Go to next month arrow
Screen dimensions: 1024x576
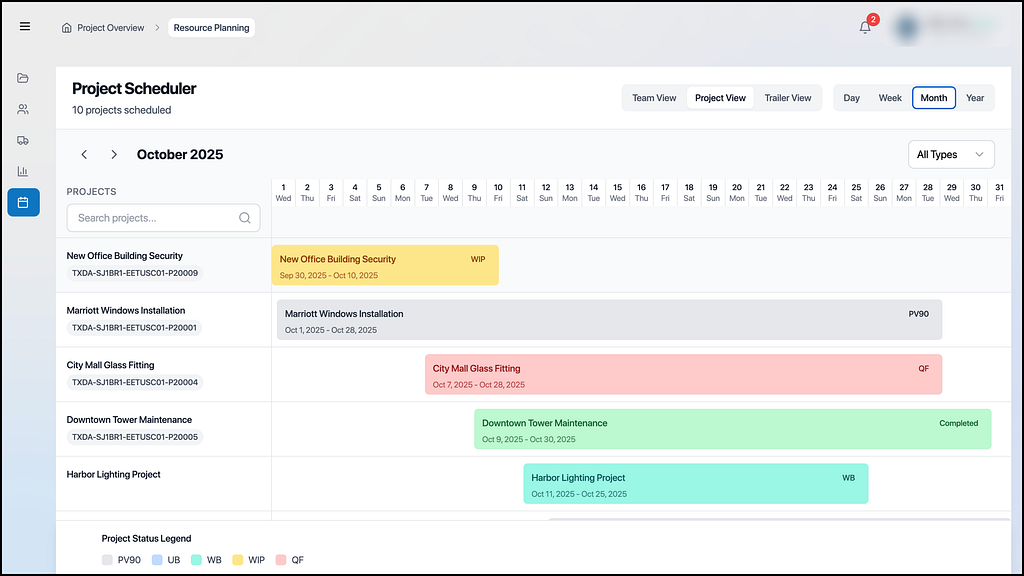click(x=114, y=155)
